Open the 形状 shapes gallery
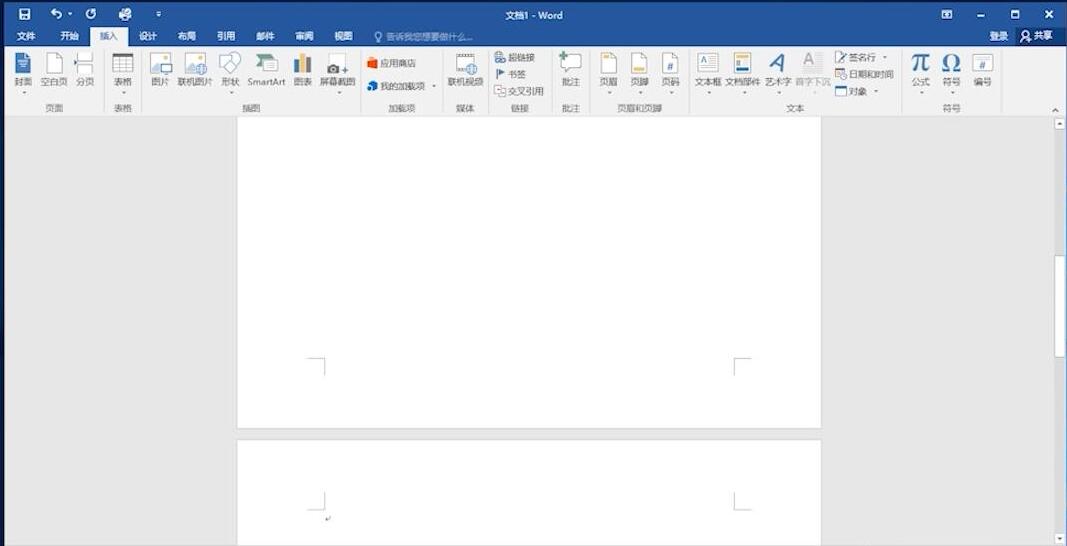 tap(230, 73)
